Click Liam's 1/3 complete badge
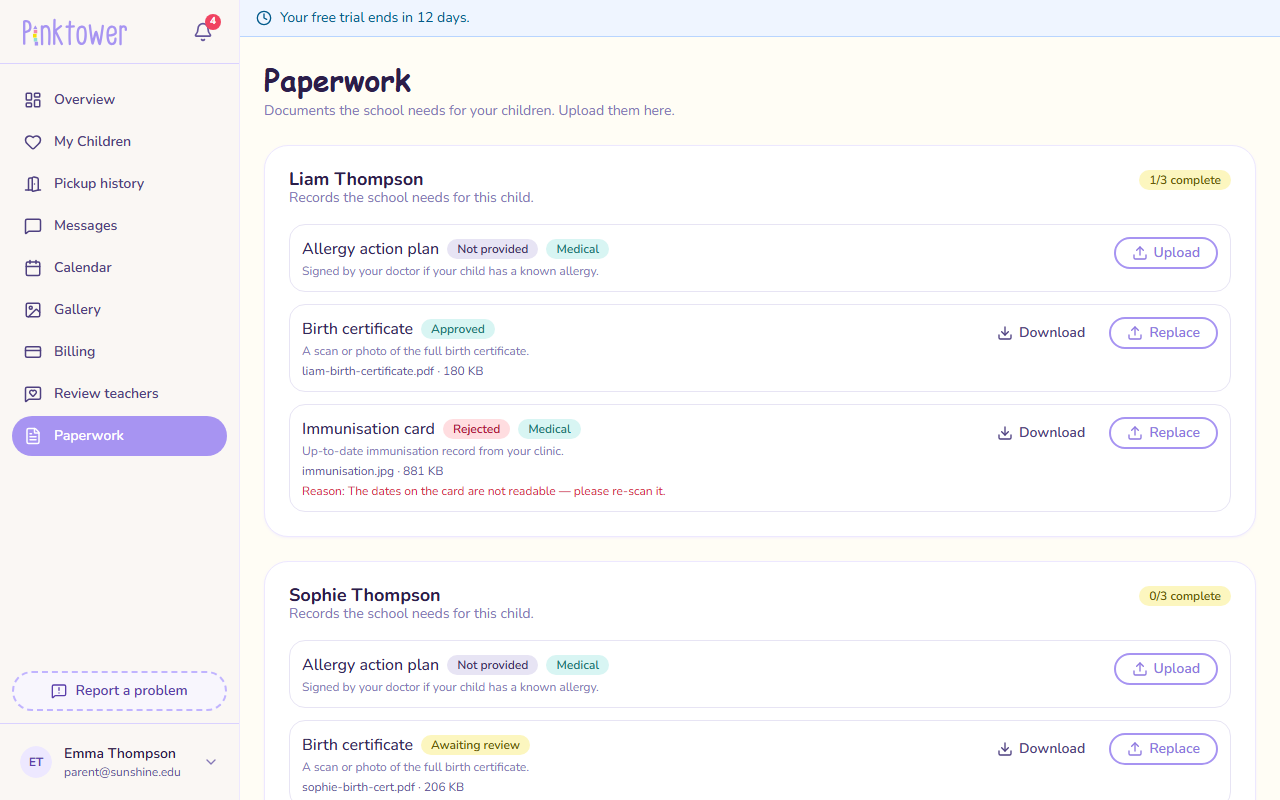1280x800 pixels. pos(1185,180)
